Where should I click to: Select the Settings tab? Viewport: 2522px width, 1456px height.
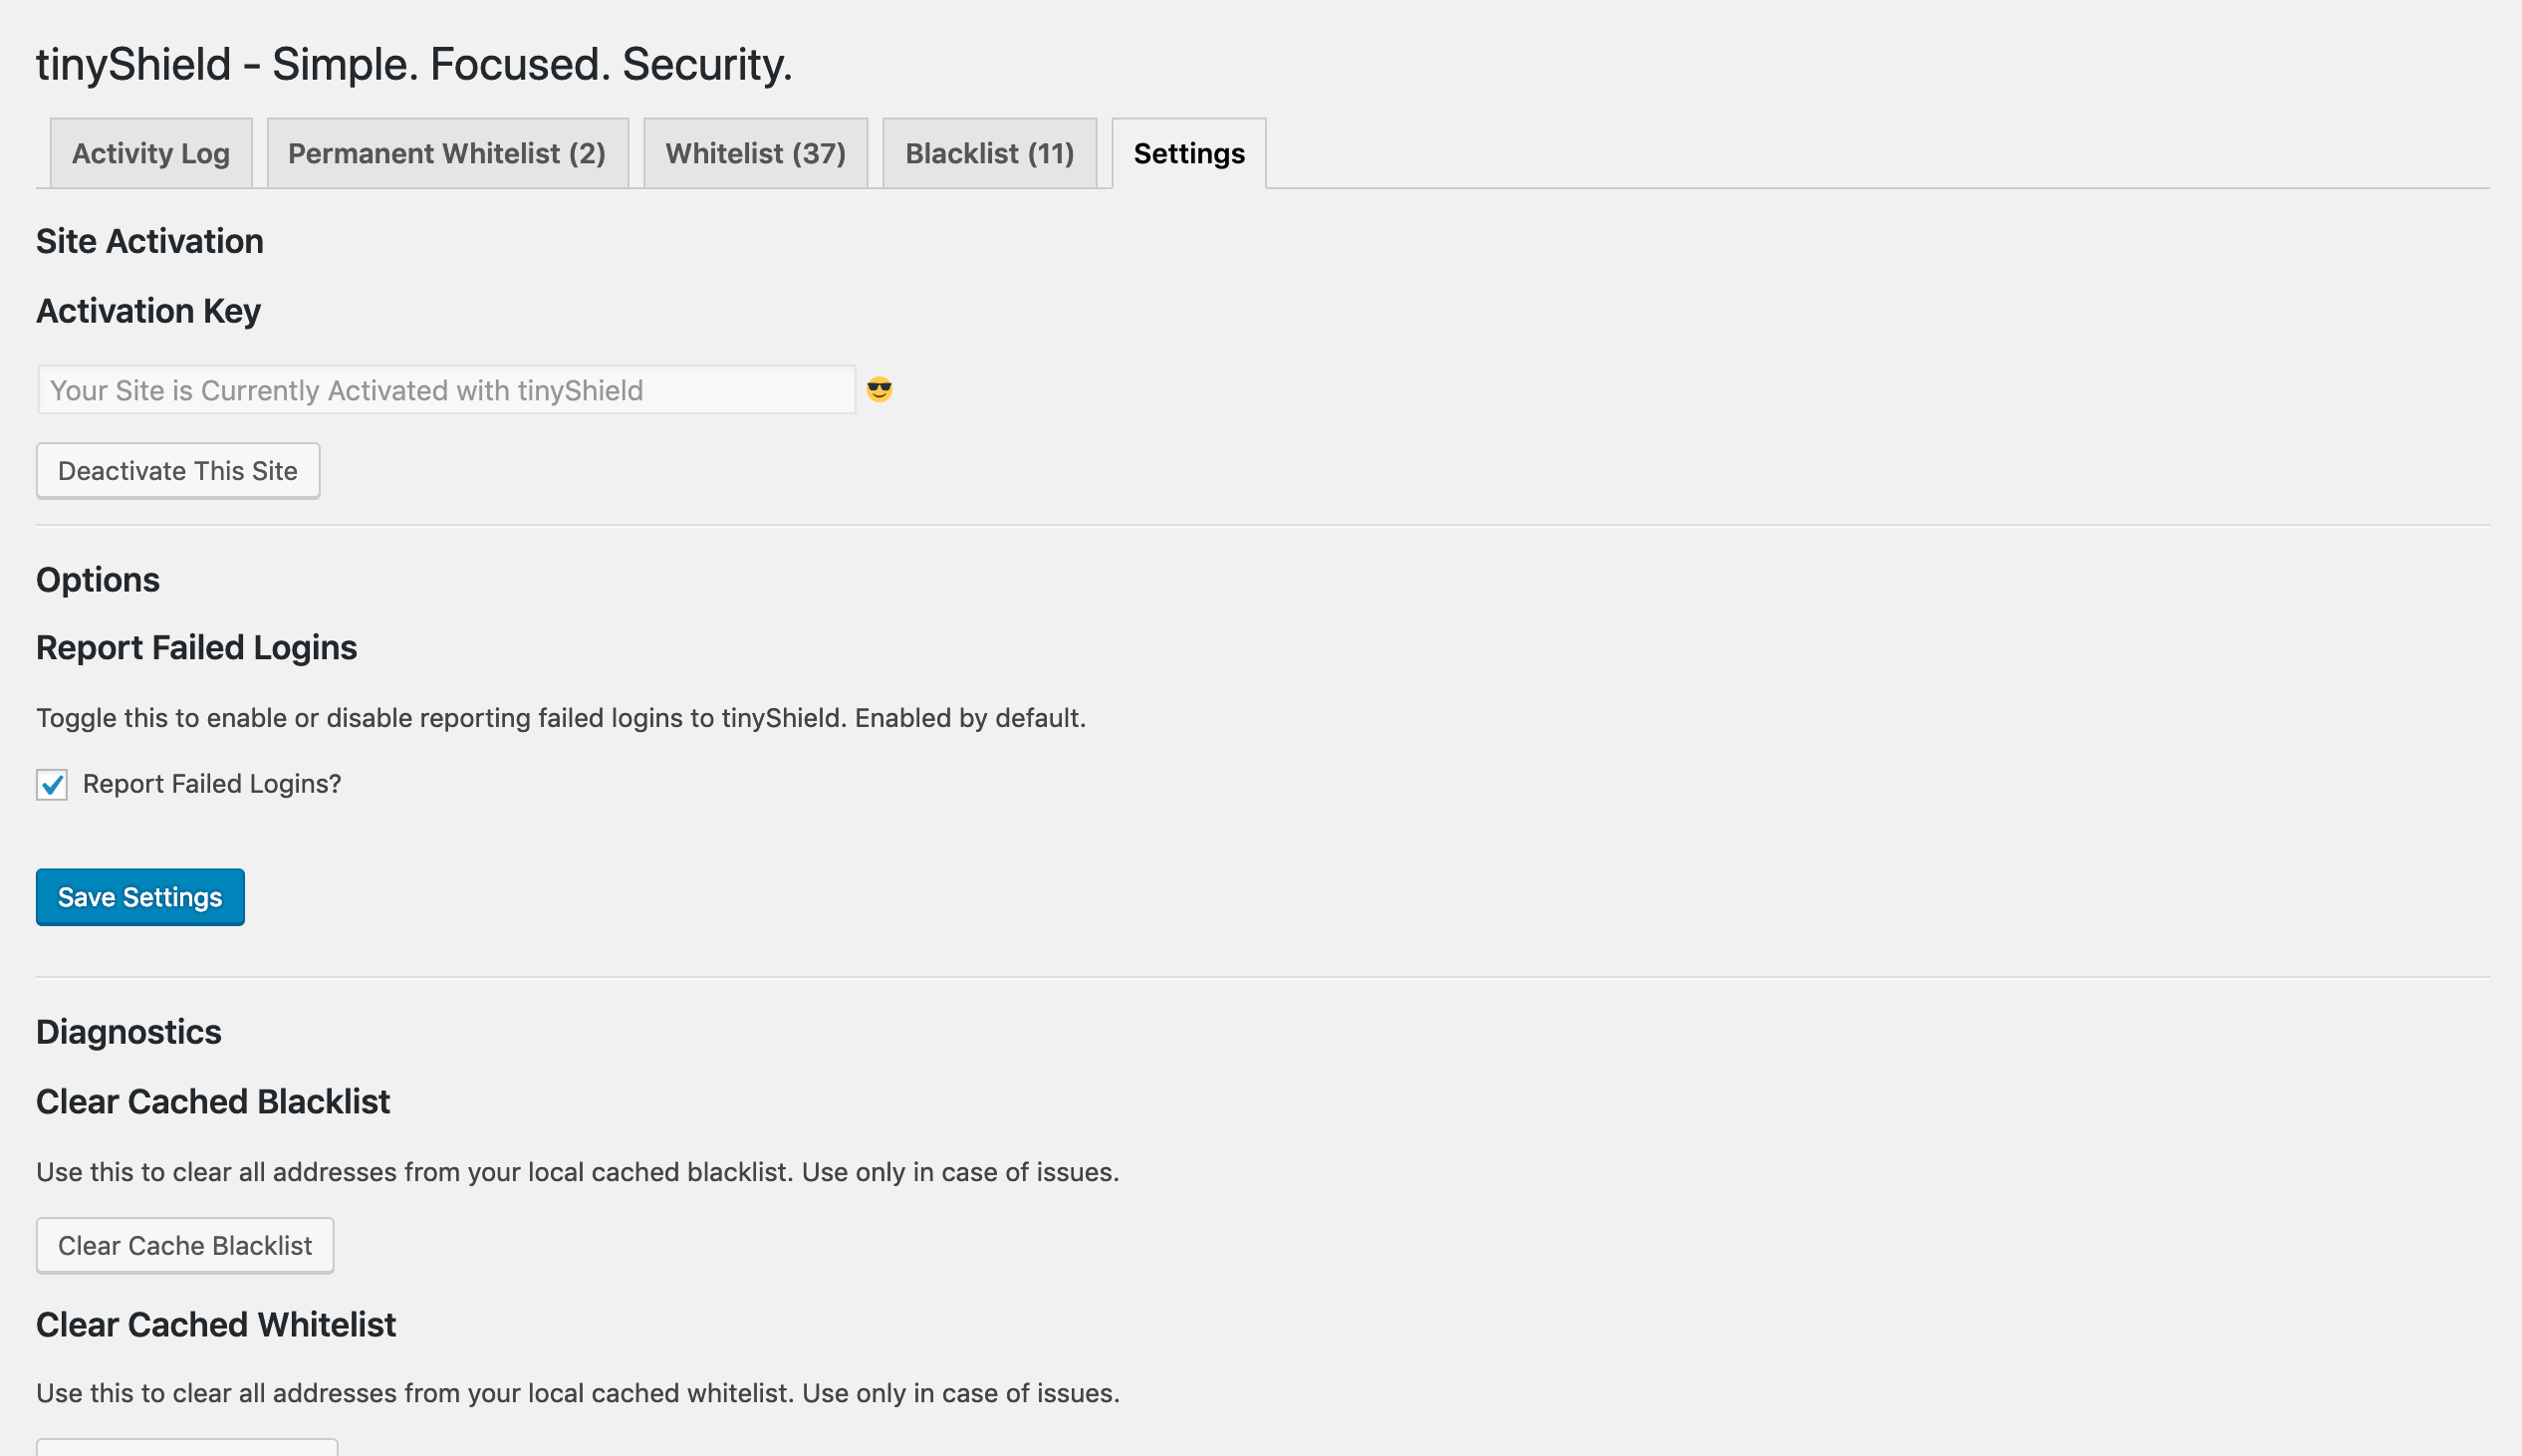pyautogui.click(x=1189, y=153)
